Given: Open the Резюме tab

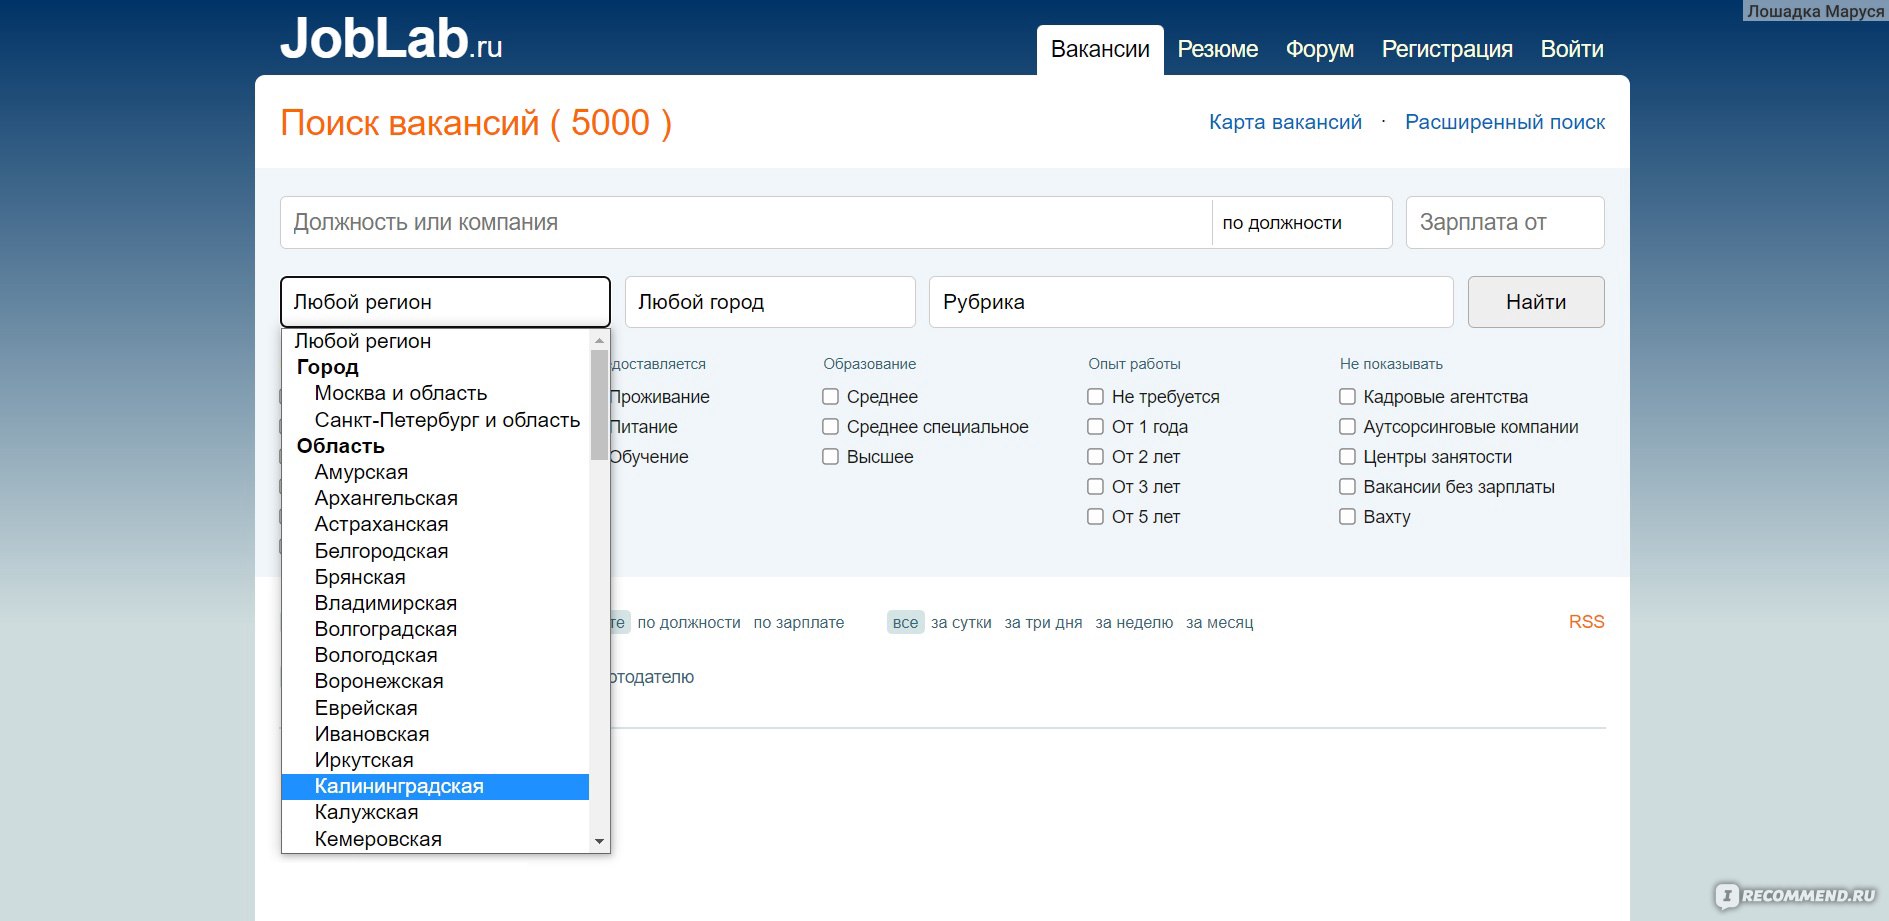Looking at the screenshot, I should point(1217,49).
